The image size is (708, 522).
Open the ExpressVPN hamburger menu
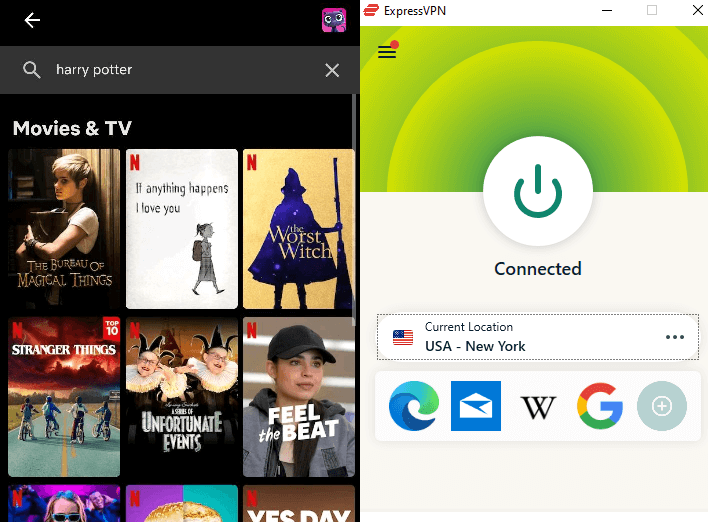(387, 51)
